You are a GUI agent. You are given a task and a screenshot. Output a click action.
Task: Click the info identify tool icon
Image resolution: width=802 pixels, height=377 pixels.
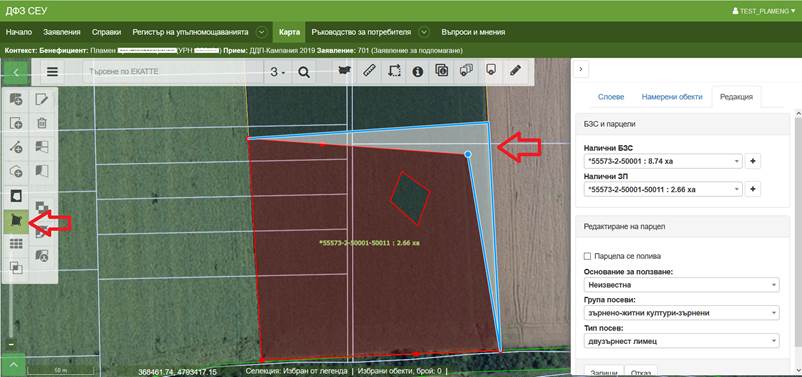(x=418, y=71)
